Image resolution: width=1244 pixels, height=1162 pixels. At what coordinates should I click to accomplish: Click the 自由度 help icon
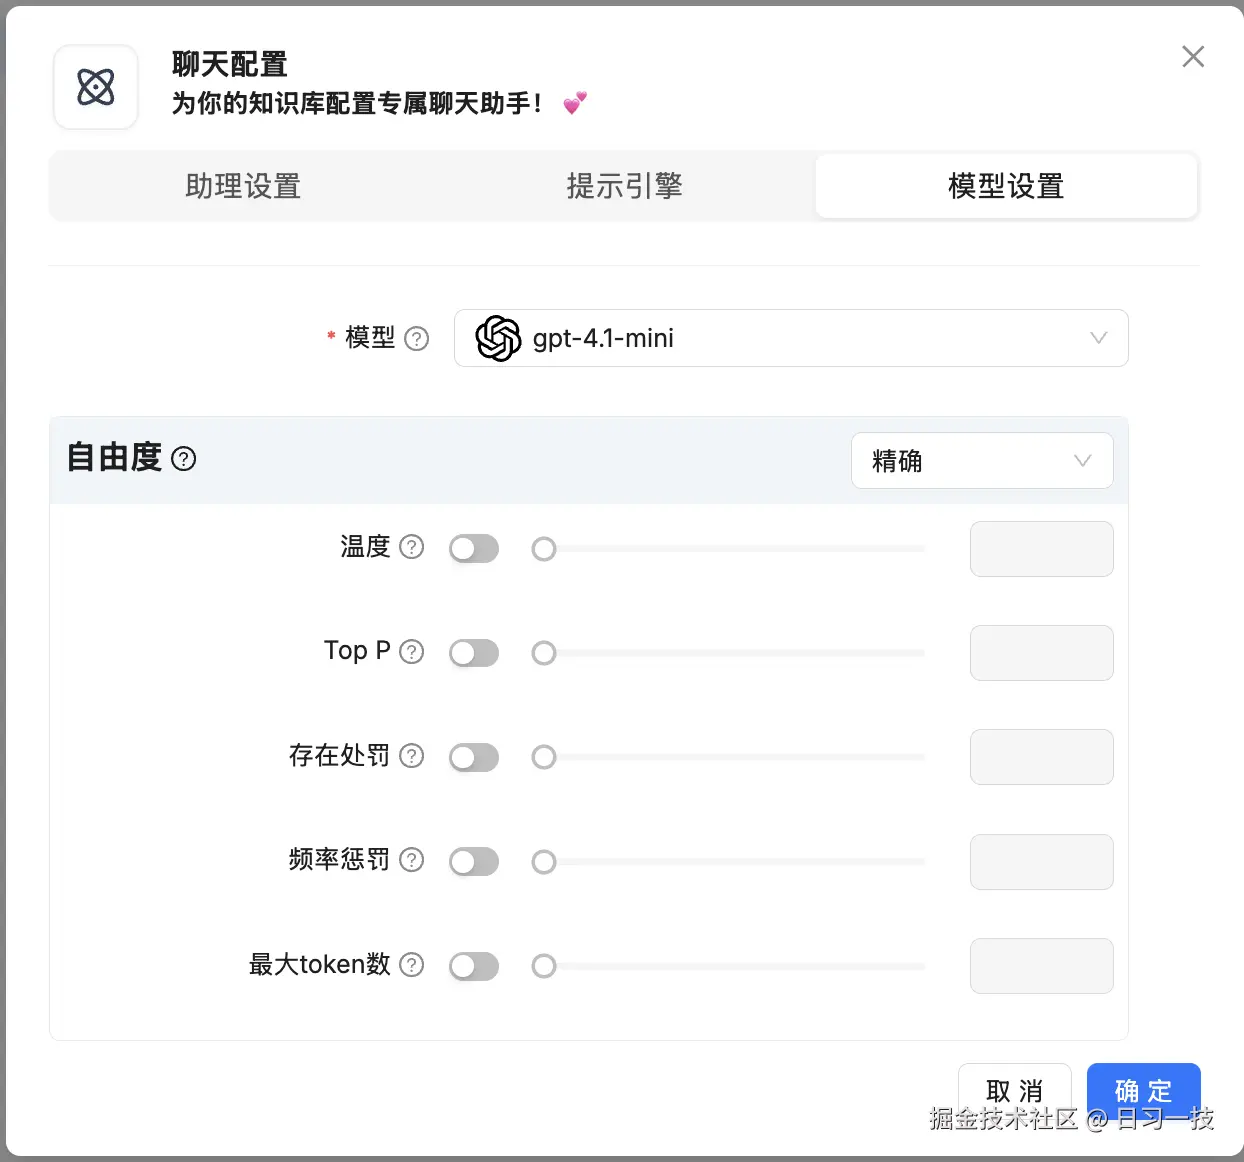tap(183, 459)
